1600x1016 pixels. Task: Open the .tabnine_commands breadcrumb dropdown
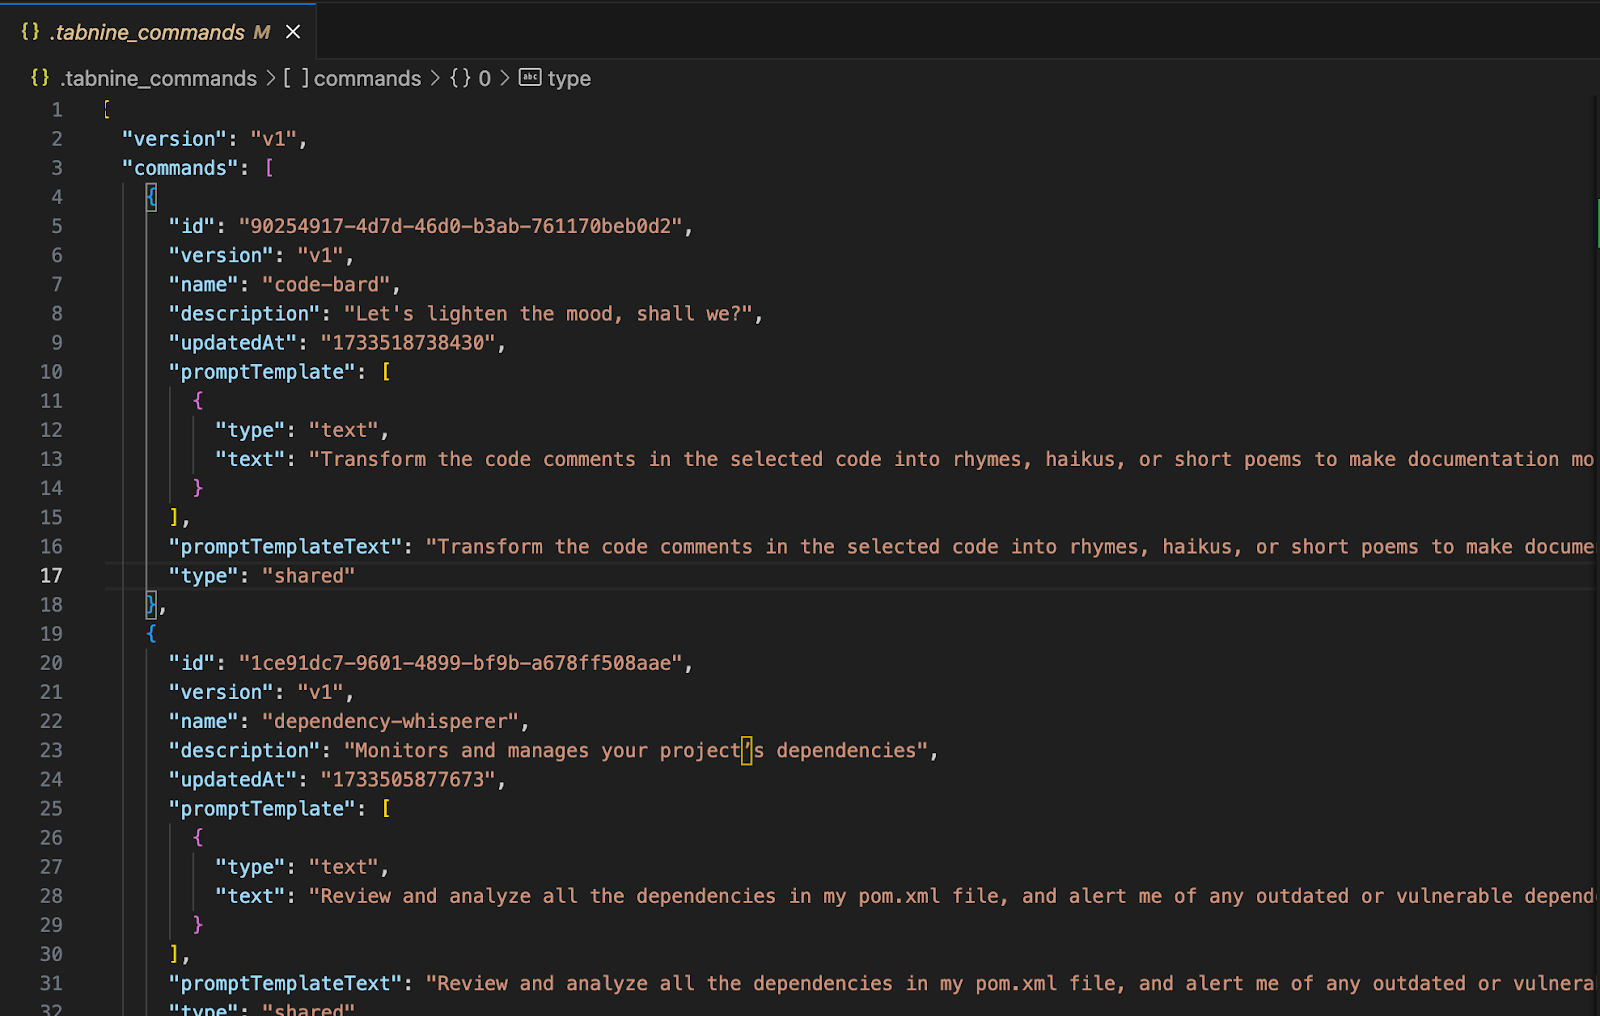tap(158, 78)
